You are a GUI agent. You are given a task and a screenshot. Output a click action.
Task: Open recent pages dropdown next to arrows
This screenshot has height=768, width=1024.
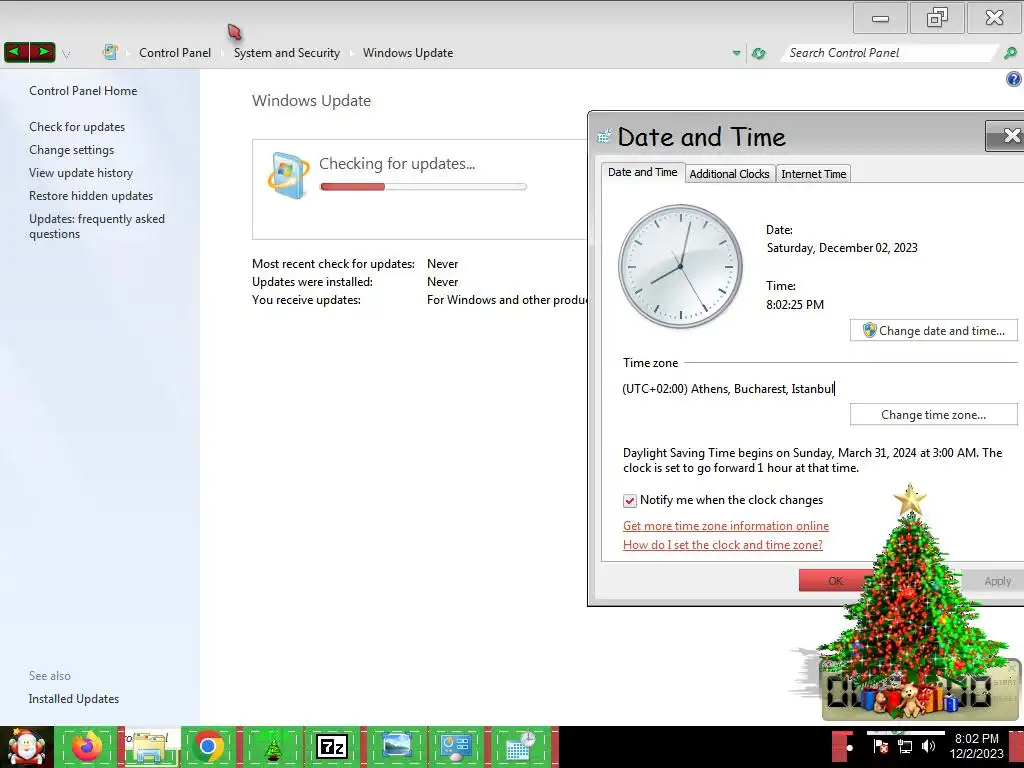tap(66, 54)
